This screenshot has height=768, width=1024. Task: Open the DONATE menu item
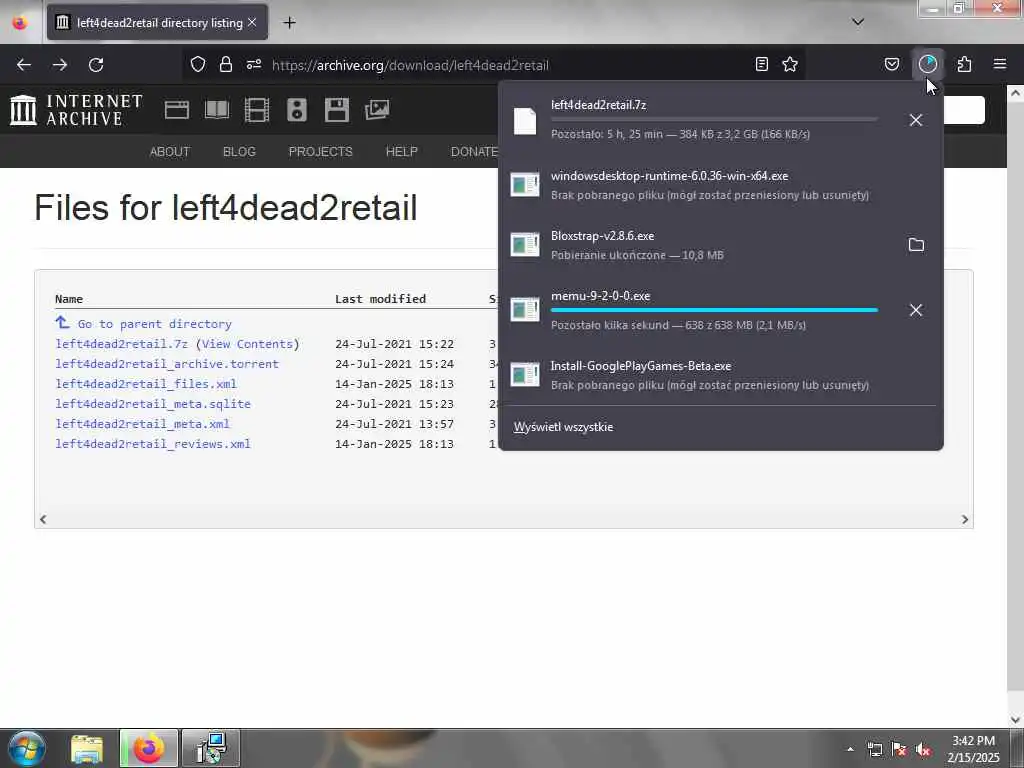[474, 152]
